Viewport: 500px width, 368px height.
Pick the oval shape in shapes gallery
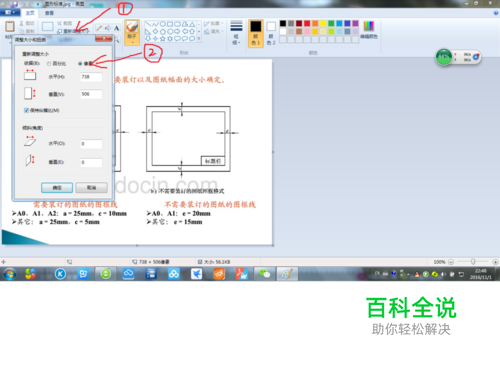pos(163,24)
